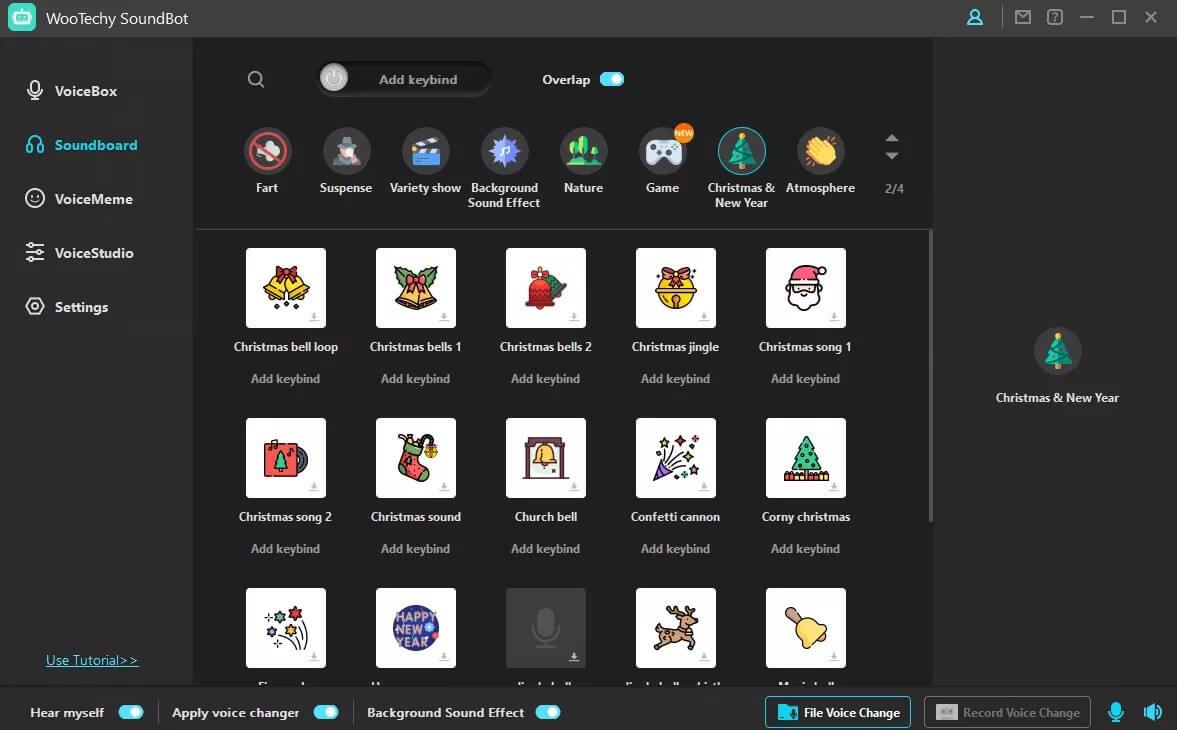Switch to the VoiceBox tab

pos(85,91)
